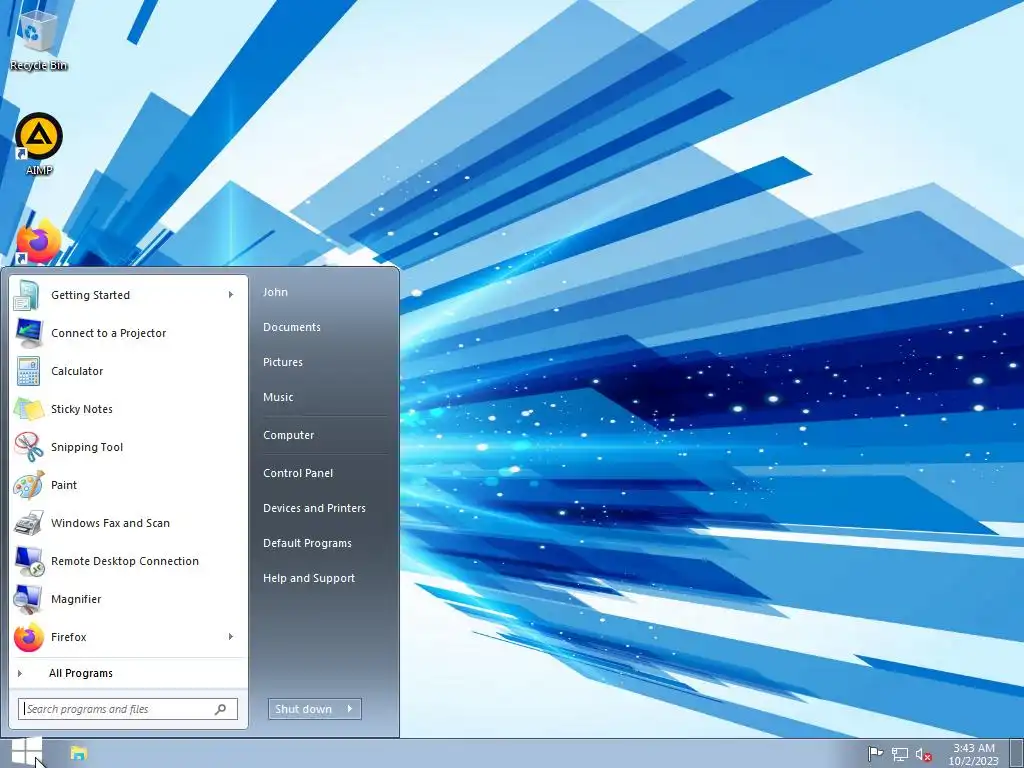1024x768 pixels.
Task: Select Connect to a Projector text
Action: tap(108, 333)
